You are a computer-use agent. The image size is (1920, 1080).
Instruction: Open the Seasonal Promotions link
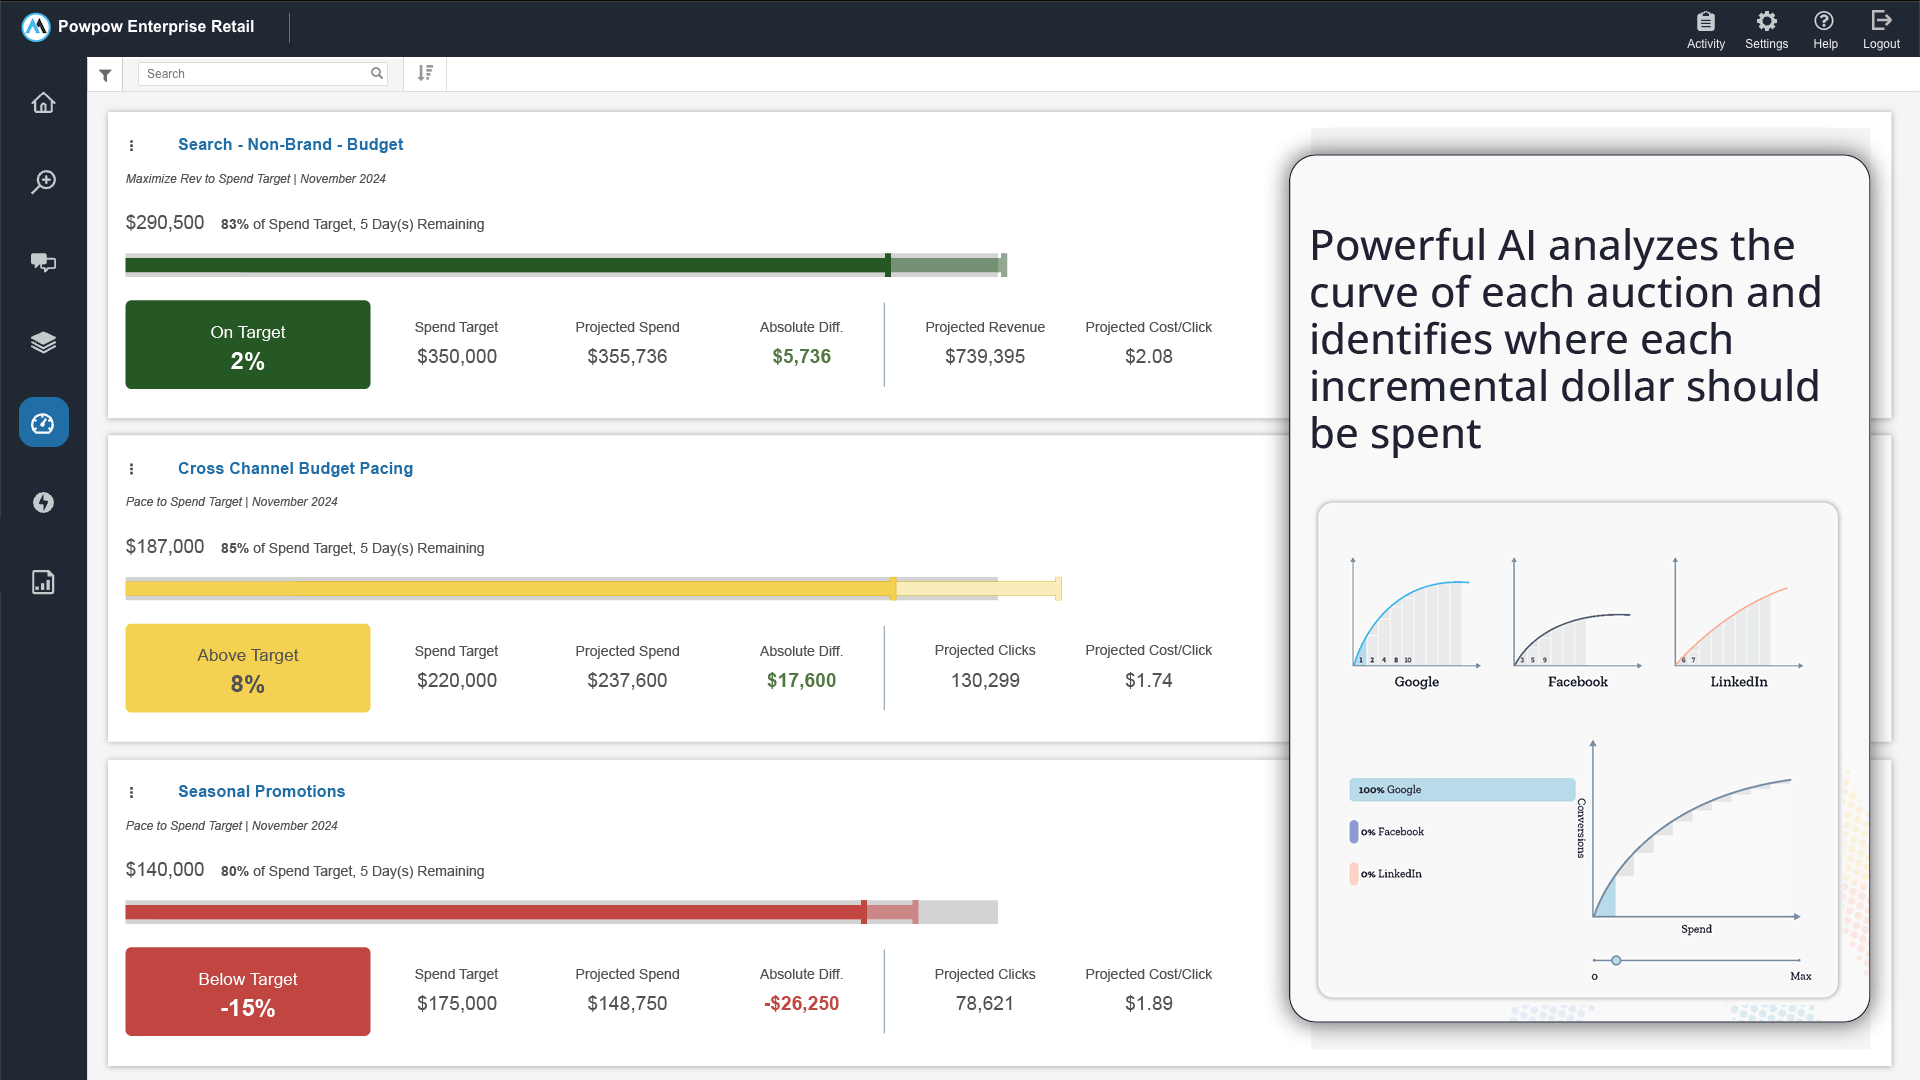coord(261,791)
